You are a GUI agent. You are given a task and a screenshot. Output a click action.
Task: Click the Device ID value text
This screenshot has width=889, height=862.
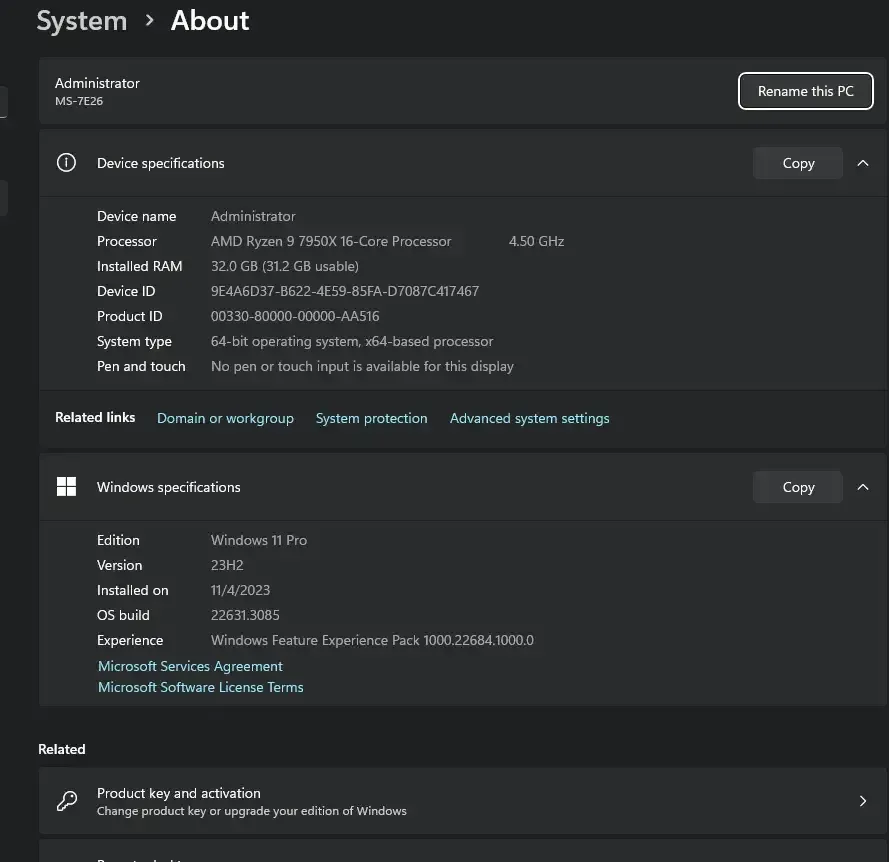tap(344, 291)
